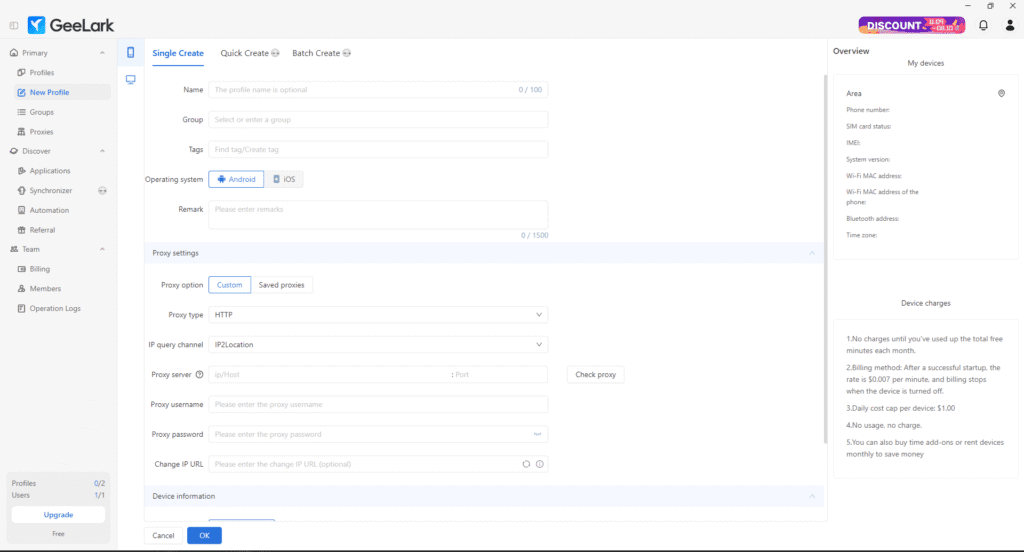Viewport: 1024px width, 552px height.
Task: Click the Upgrade button
Action: coord(58,515)
